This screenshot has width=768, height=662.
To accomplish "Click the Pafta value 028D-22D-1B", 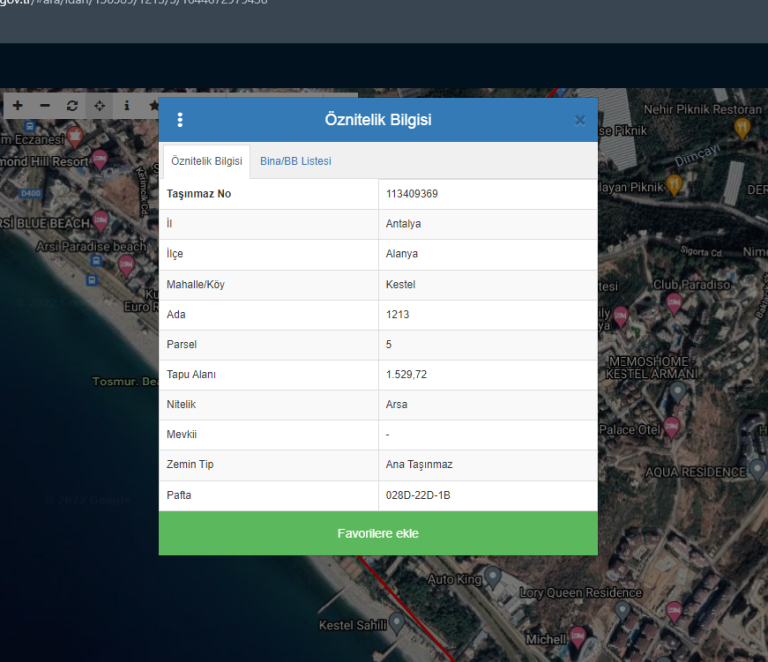I will pyautogui.click(x=418, y=495).
